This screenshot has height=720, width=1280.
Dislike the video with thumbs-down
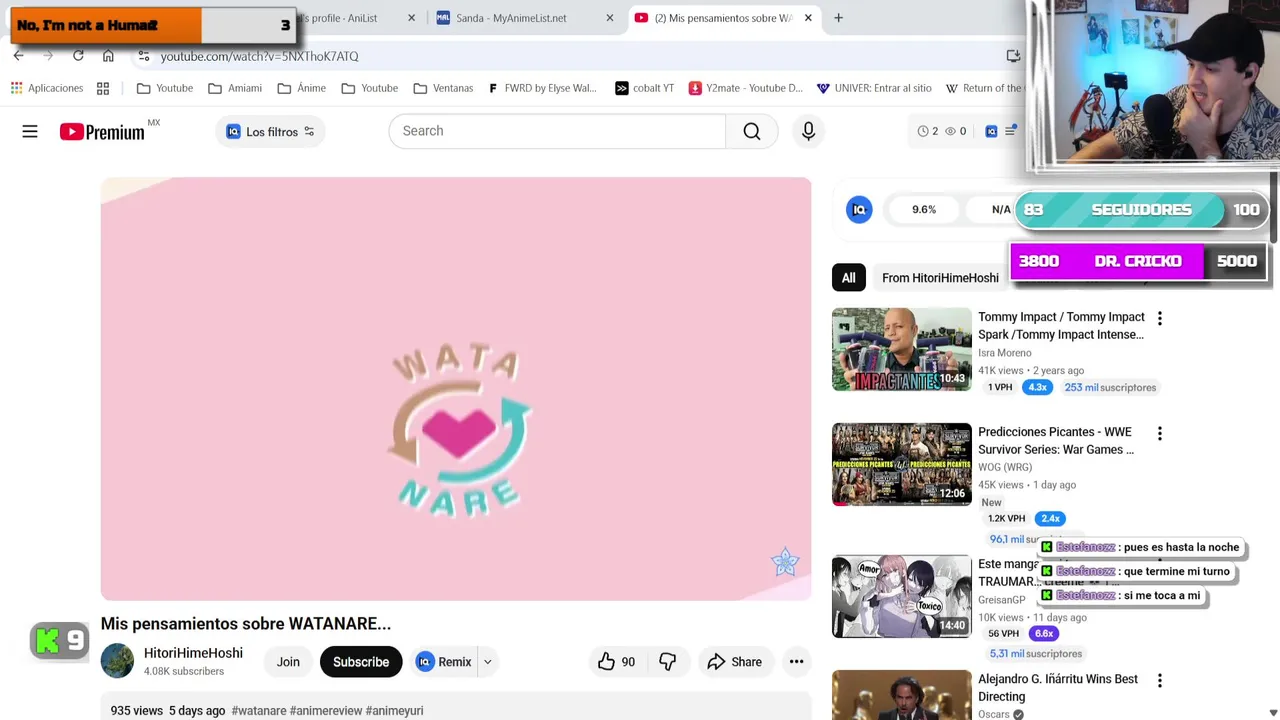[667, 662]
